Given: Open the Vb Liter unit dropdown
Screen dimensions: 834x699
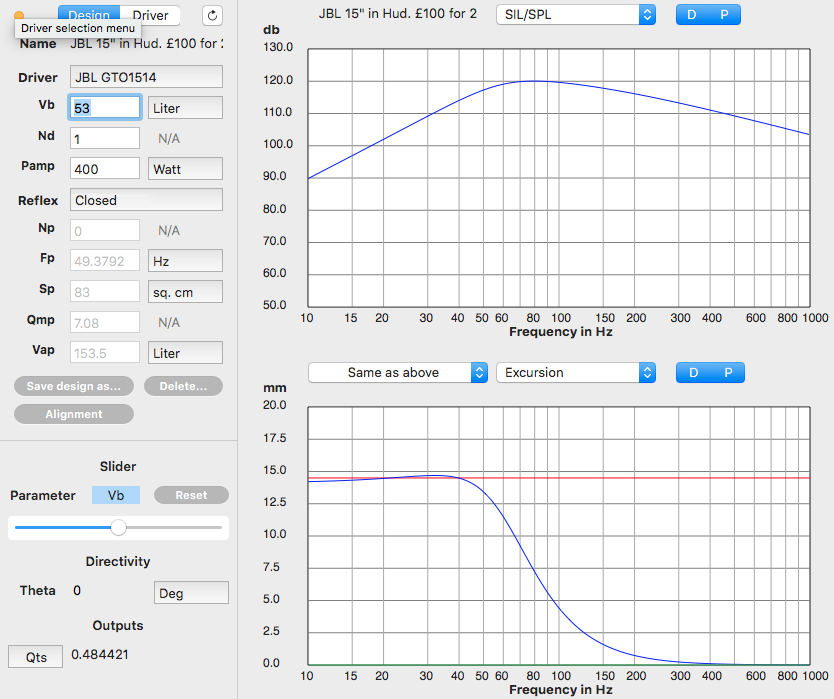Looking at the screenshot, I should pyautogui.click(x=185, y=108).
